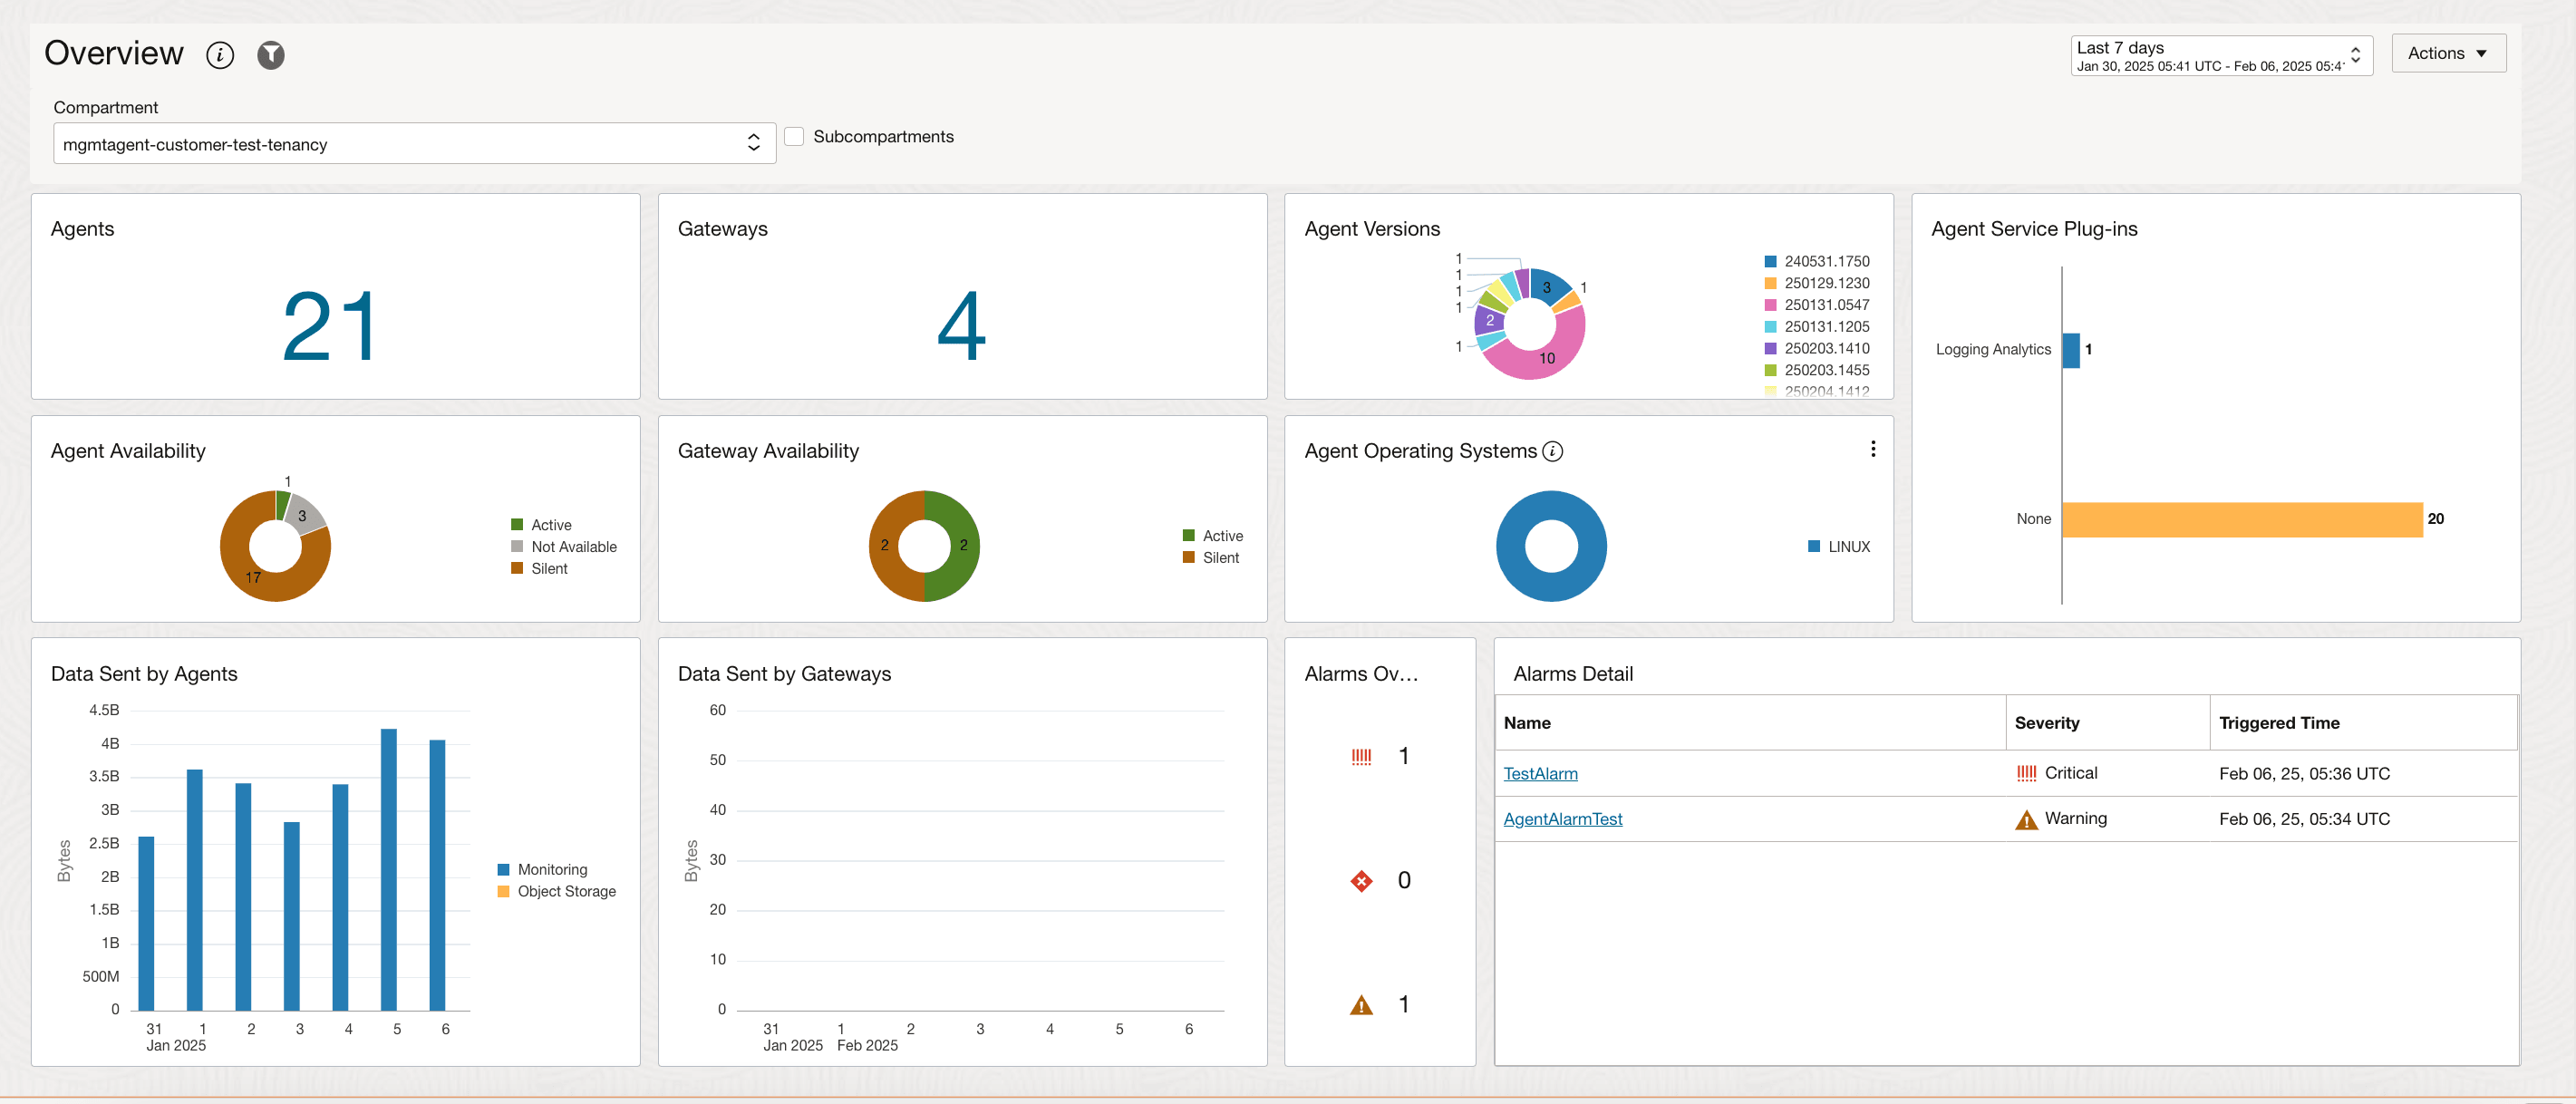Open the AgentAlarmTest alarm link
The width and height of the screenshot is (2576, 1104).
[x=1563, y=818]
